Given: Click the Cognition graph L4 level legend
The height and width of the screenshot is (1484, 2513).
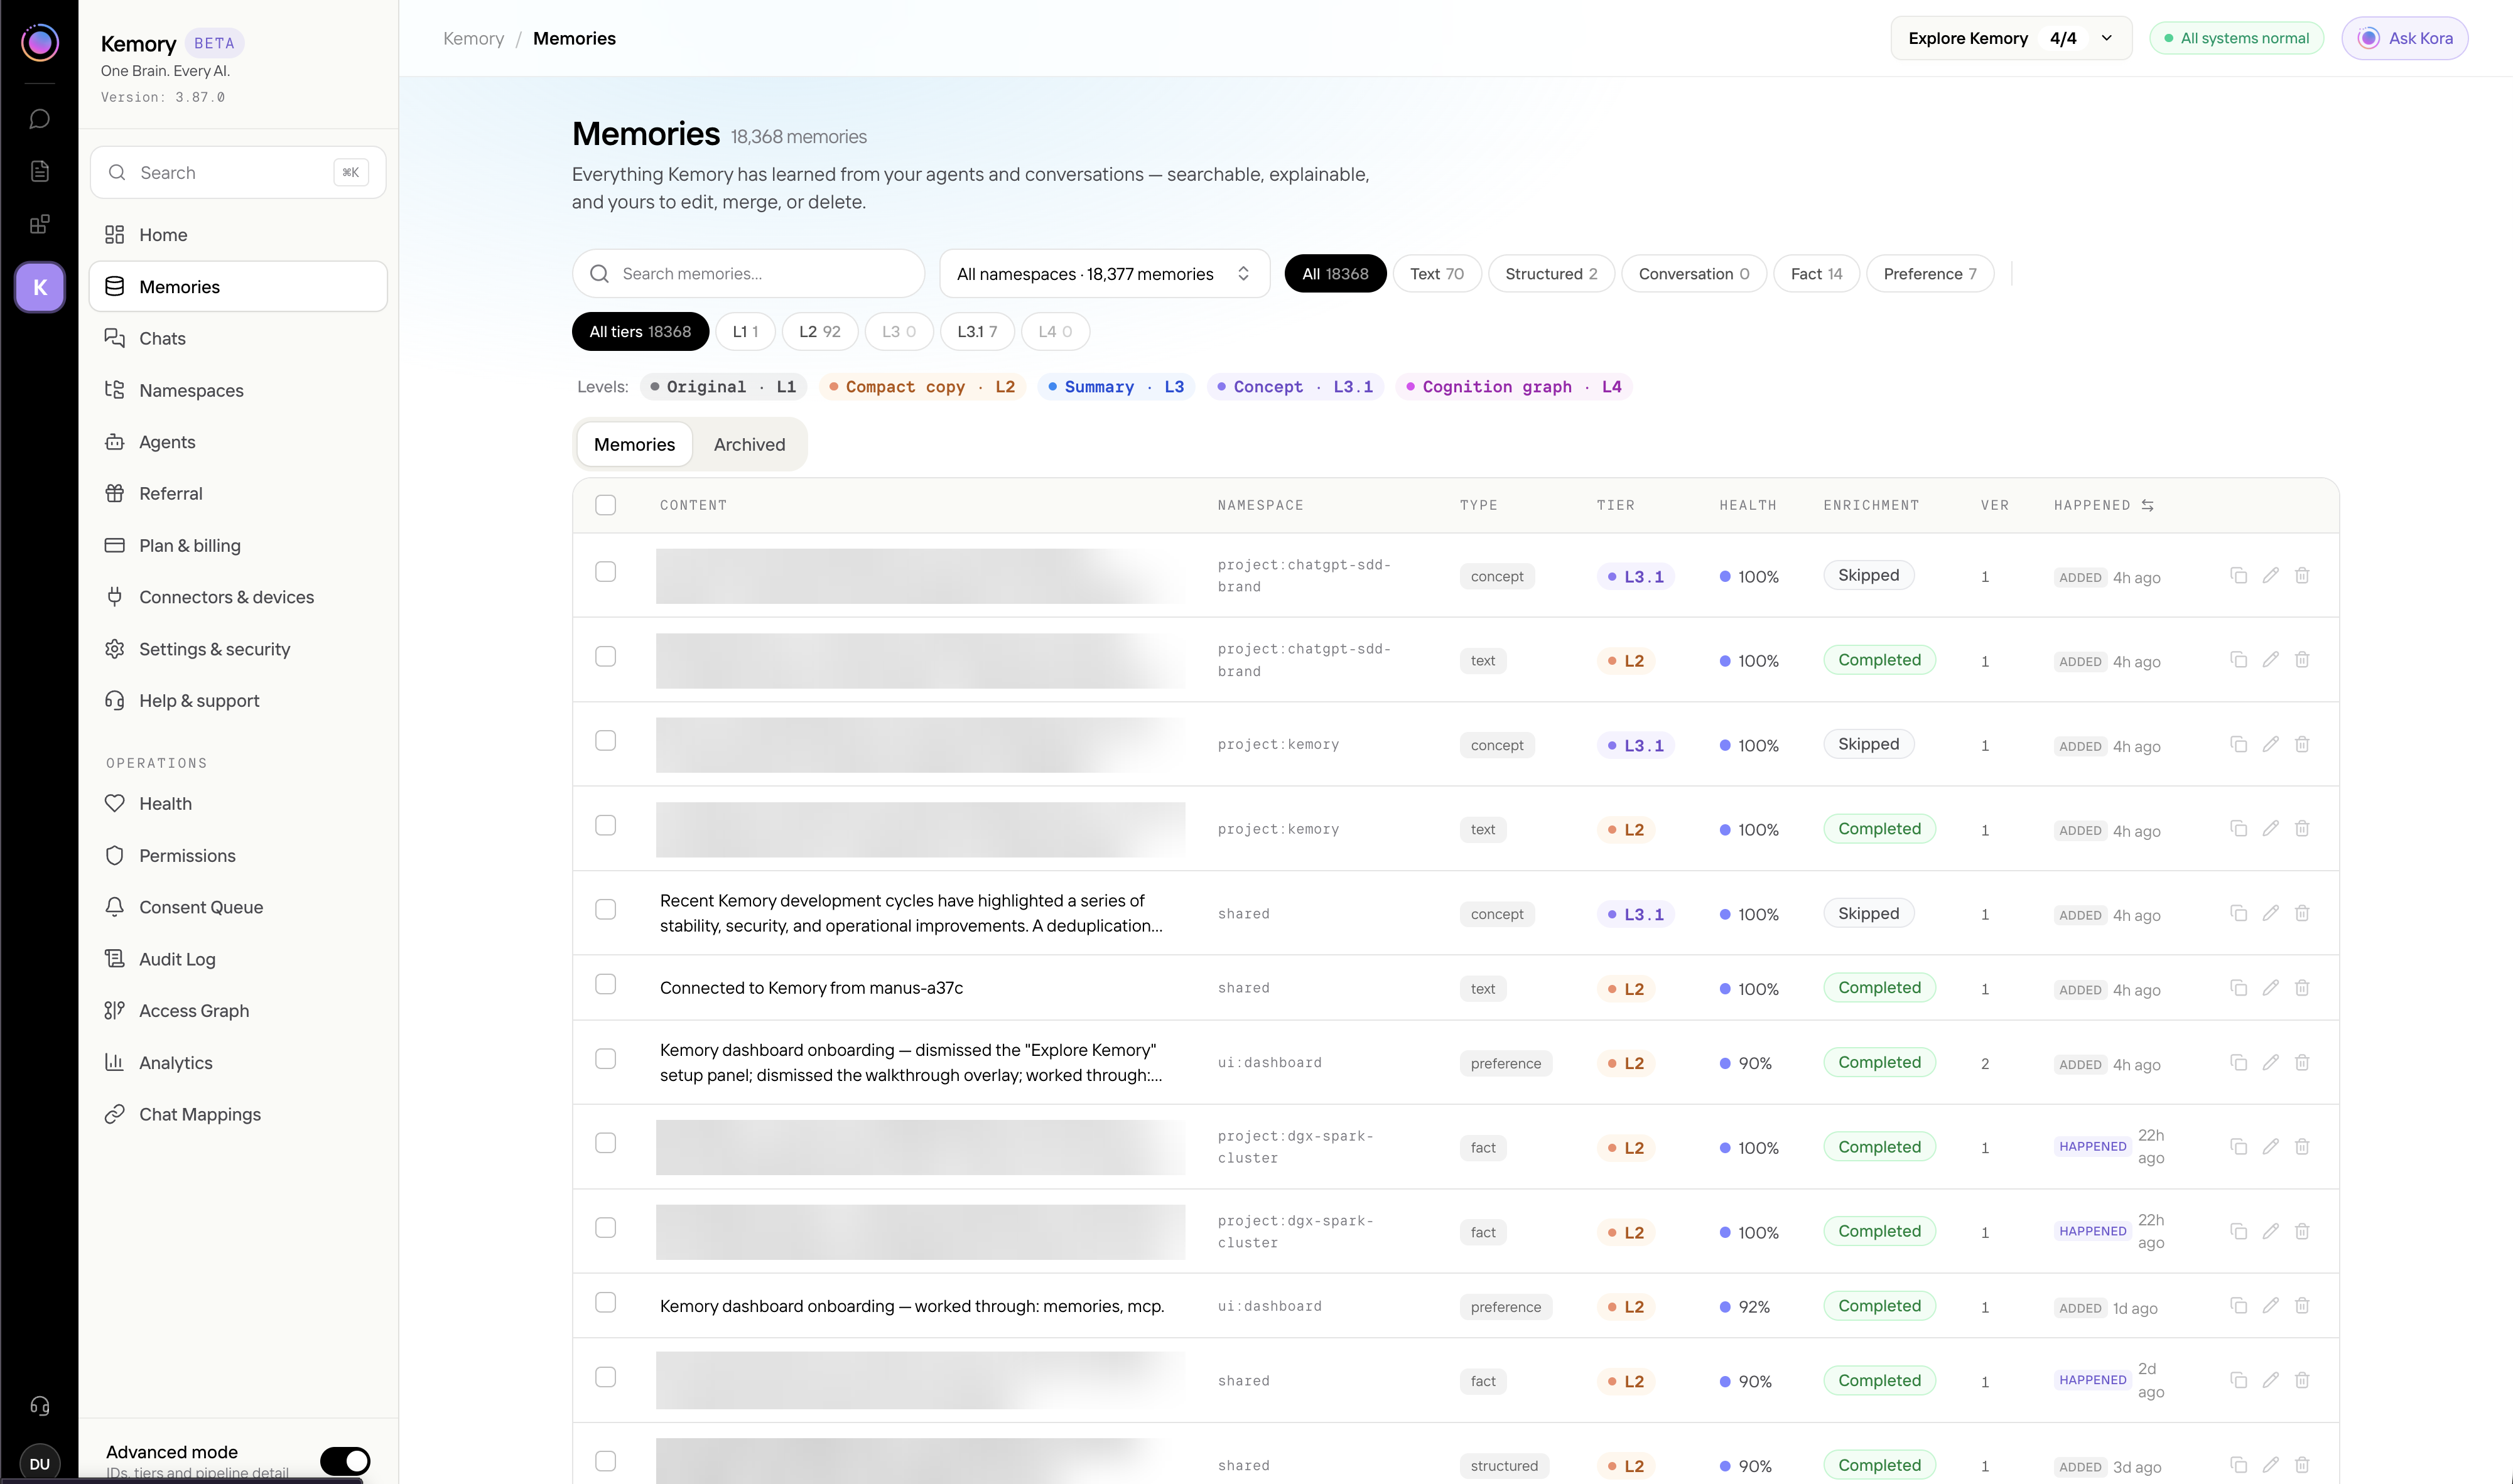Looking at the screenshot, I should click(x=1514, y=387).
